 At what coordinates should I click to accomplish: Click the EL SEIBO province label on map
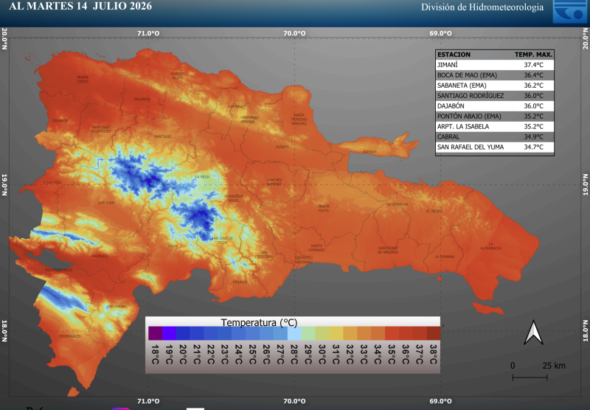pos(434,211)
